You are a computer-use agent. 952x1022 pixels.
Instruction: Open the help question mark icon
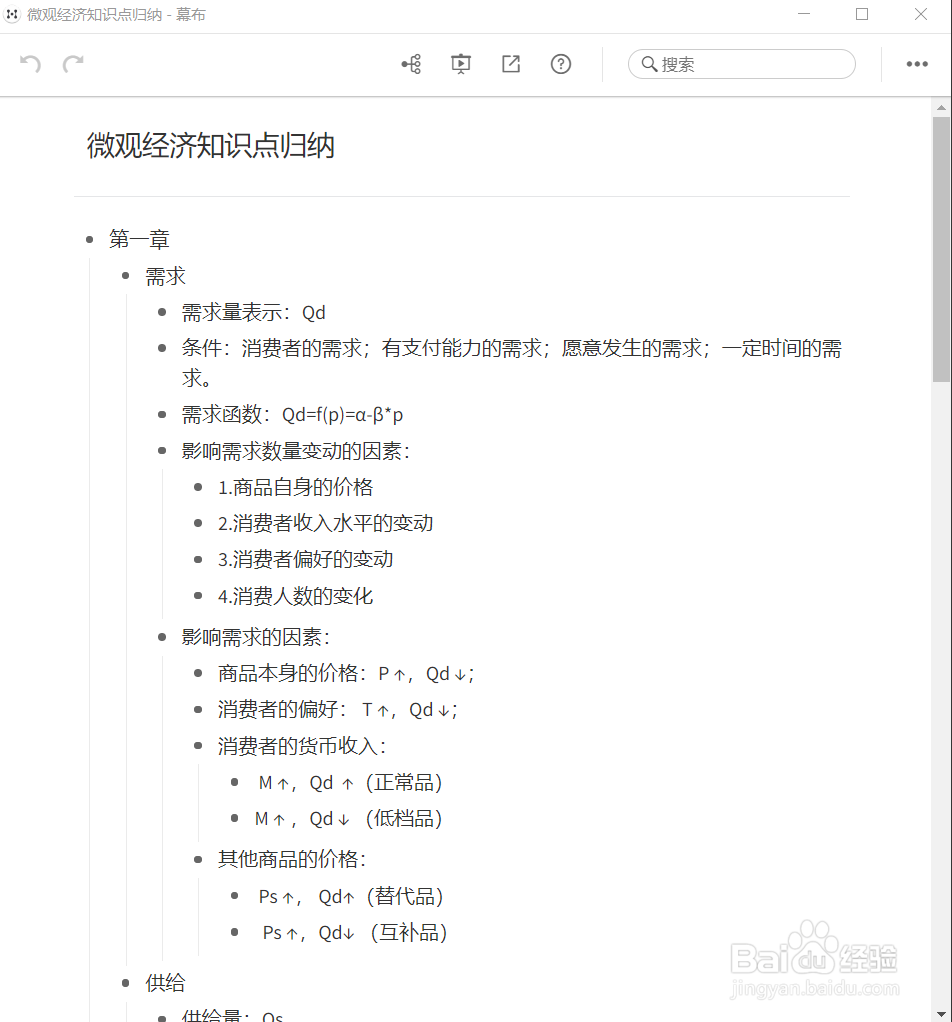point(560,64)
